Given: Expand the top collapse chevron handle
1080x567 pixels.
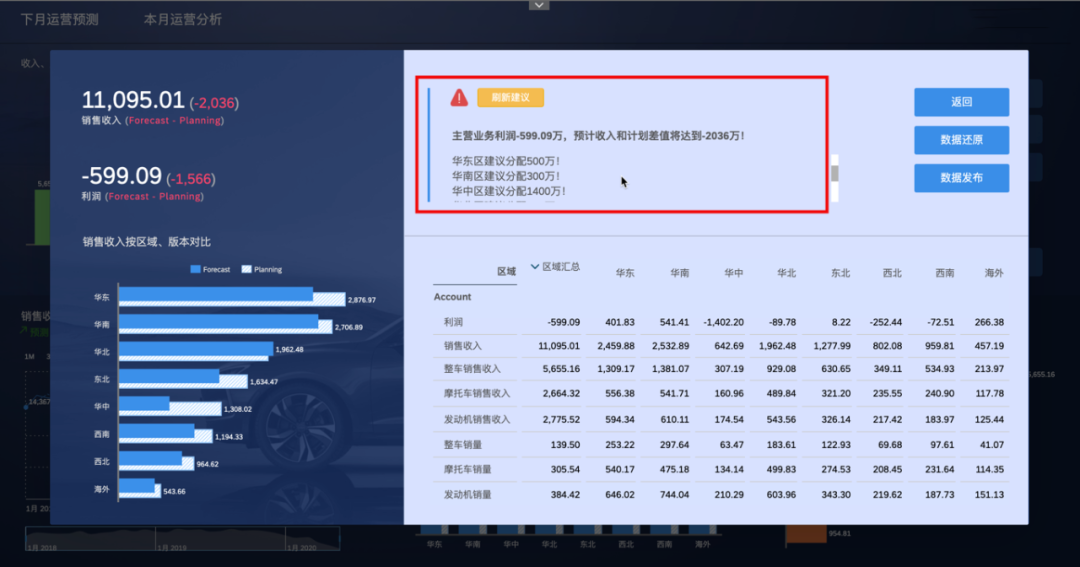Looking at the screenshot, I should pos(539,6).
